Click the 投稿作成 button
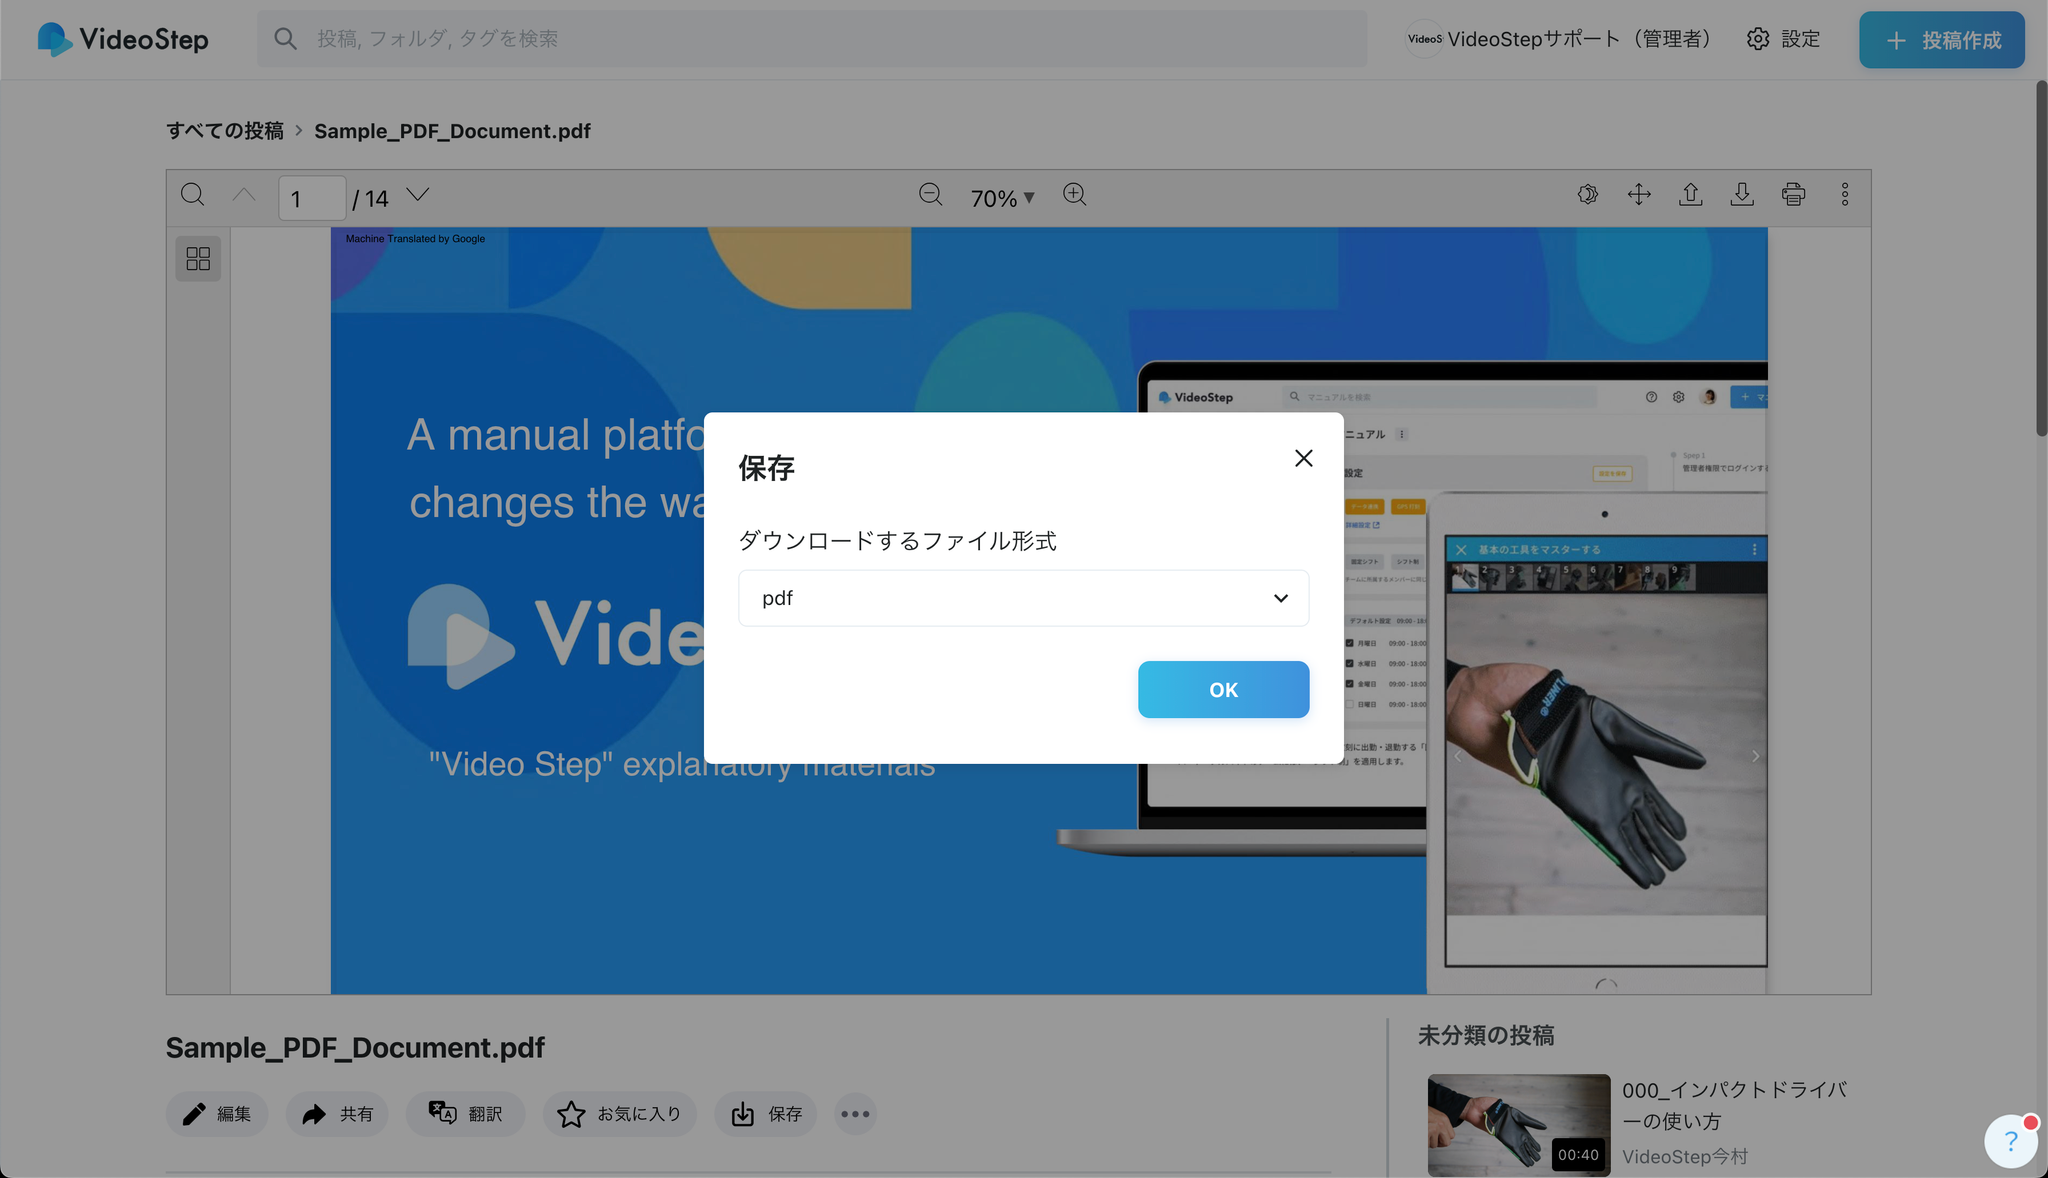This screenshot has height=1178, width=2048. 1941,40
